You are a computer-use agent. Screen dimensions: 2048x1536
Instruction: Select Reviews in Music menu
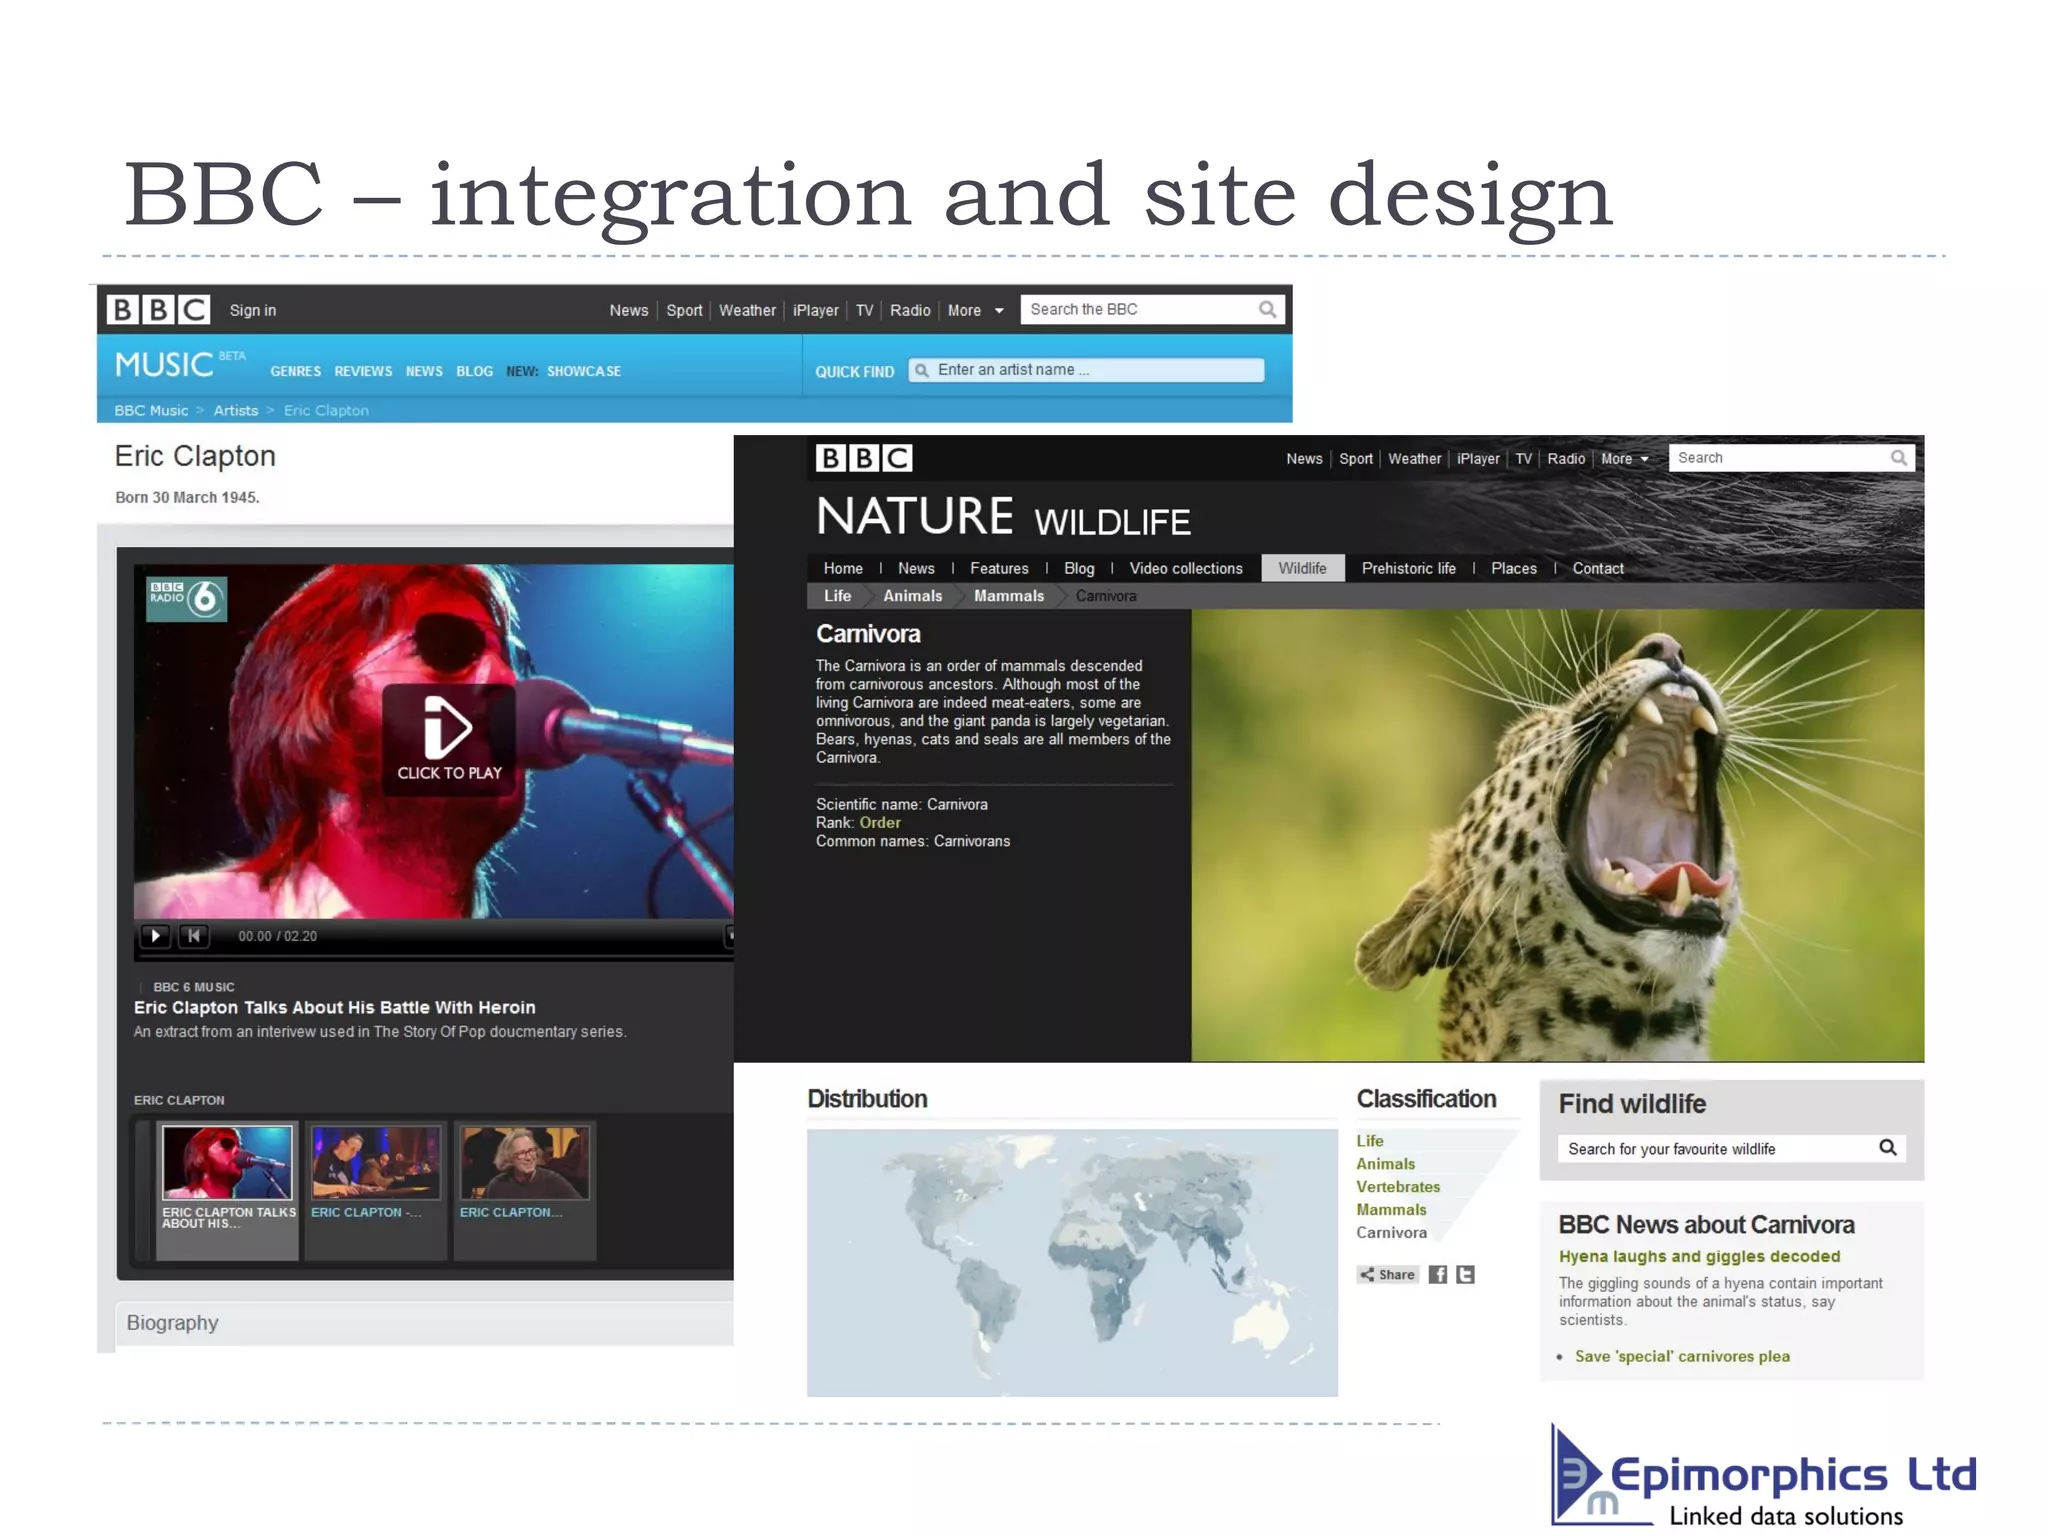(x=363, y=371)
